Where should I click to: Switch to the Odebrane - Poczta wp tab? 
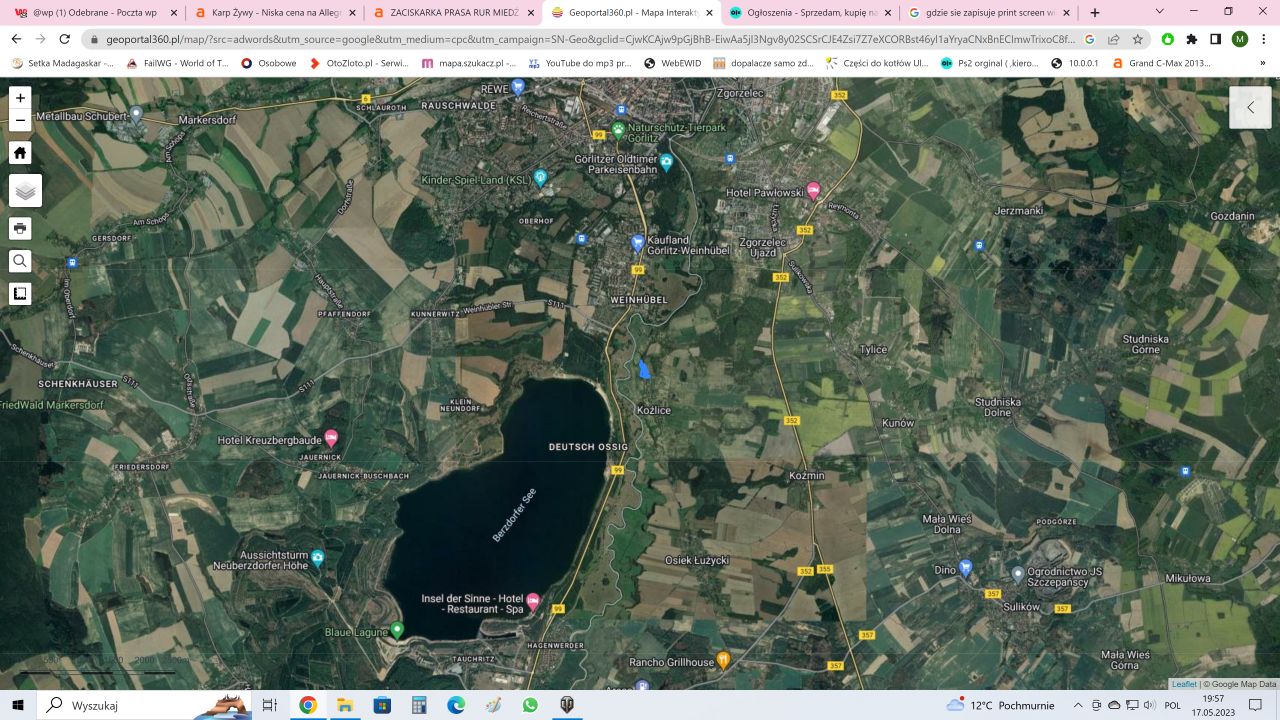pos(96,13)
